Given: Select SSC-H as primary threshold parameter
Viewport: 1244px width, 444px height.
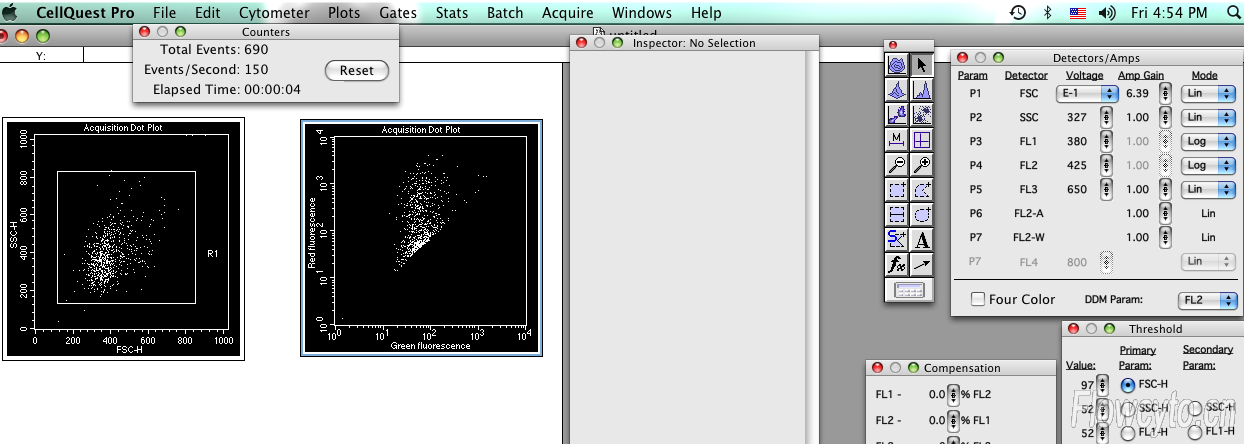Looking at the screenshot, I should click(1128, 408).
